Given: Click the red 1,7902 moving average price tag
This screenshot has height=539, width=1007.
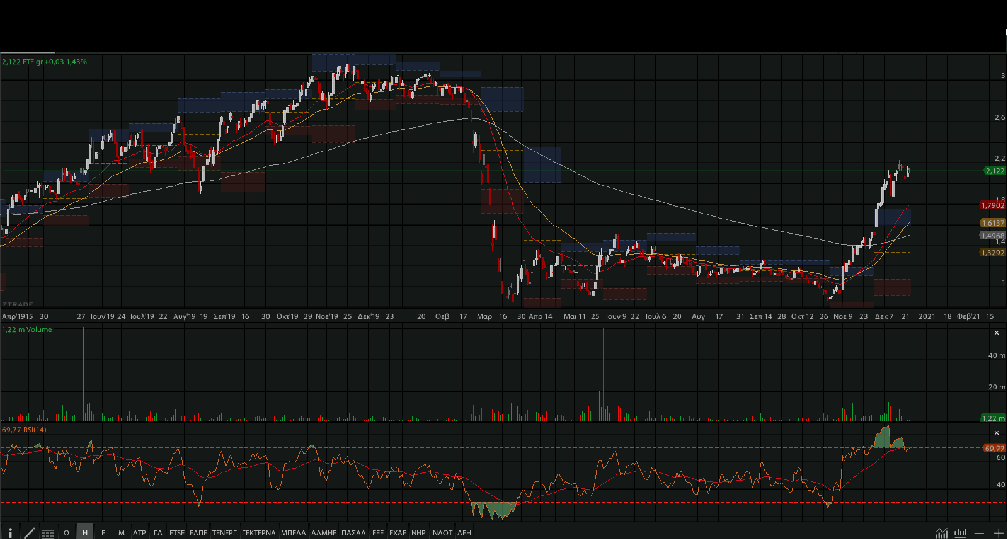Looking at the screenshot, I should coord(993,205).
